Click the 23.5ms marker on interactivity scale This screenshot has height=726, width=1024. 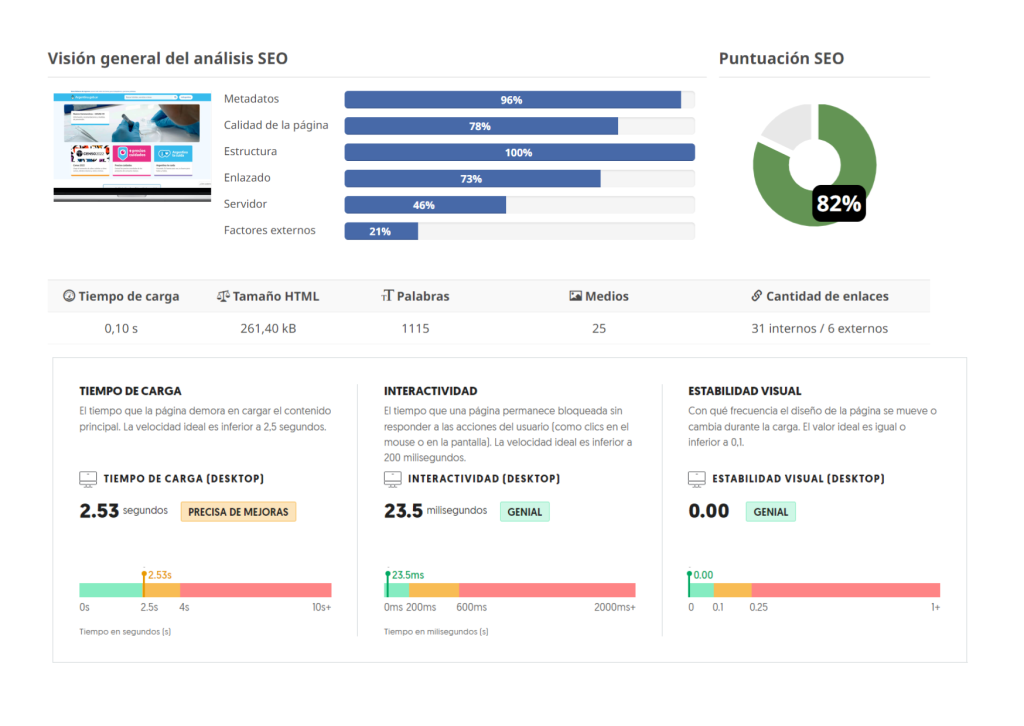click(388, 576)
